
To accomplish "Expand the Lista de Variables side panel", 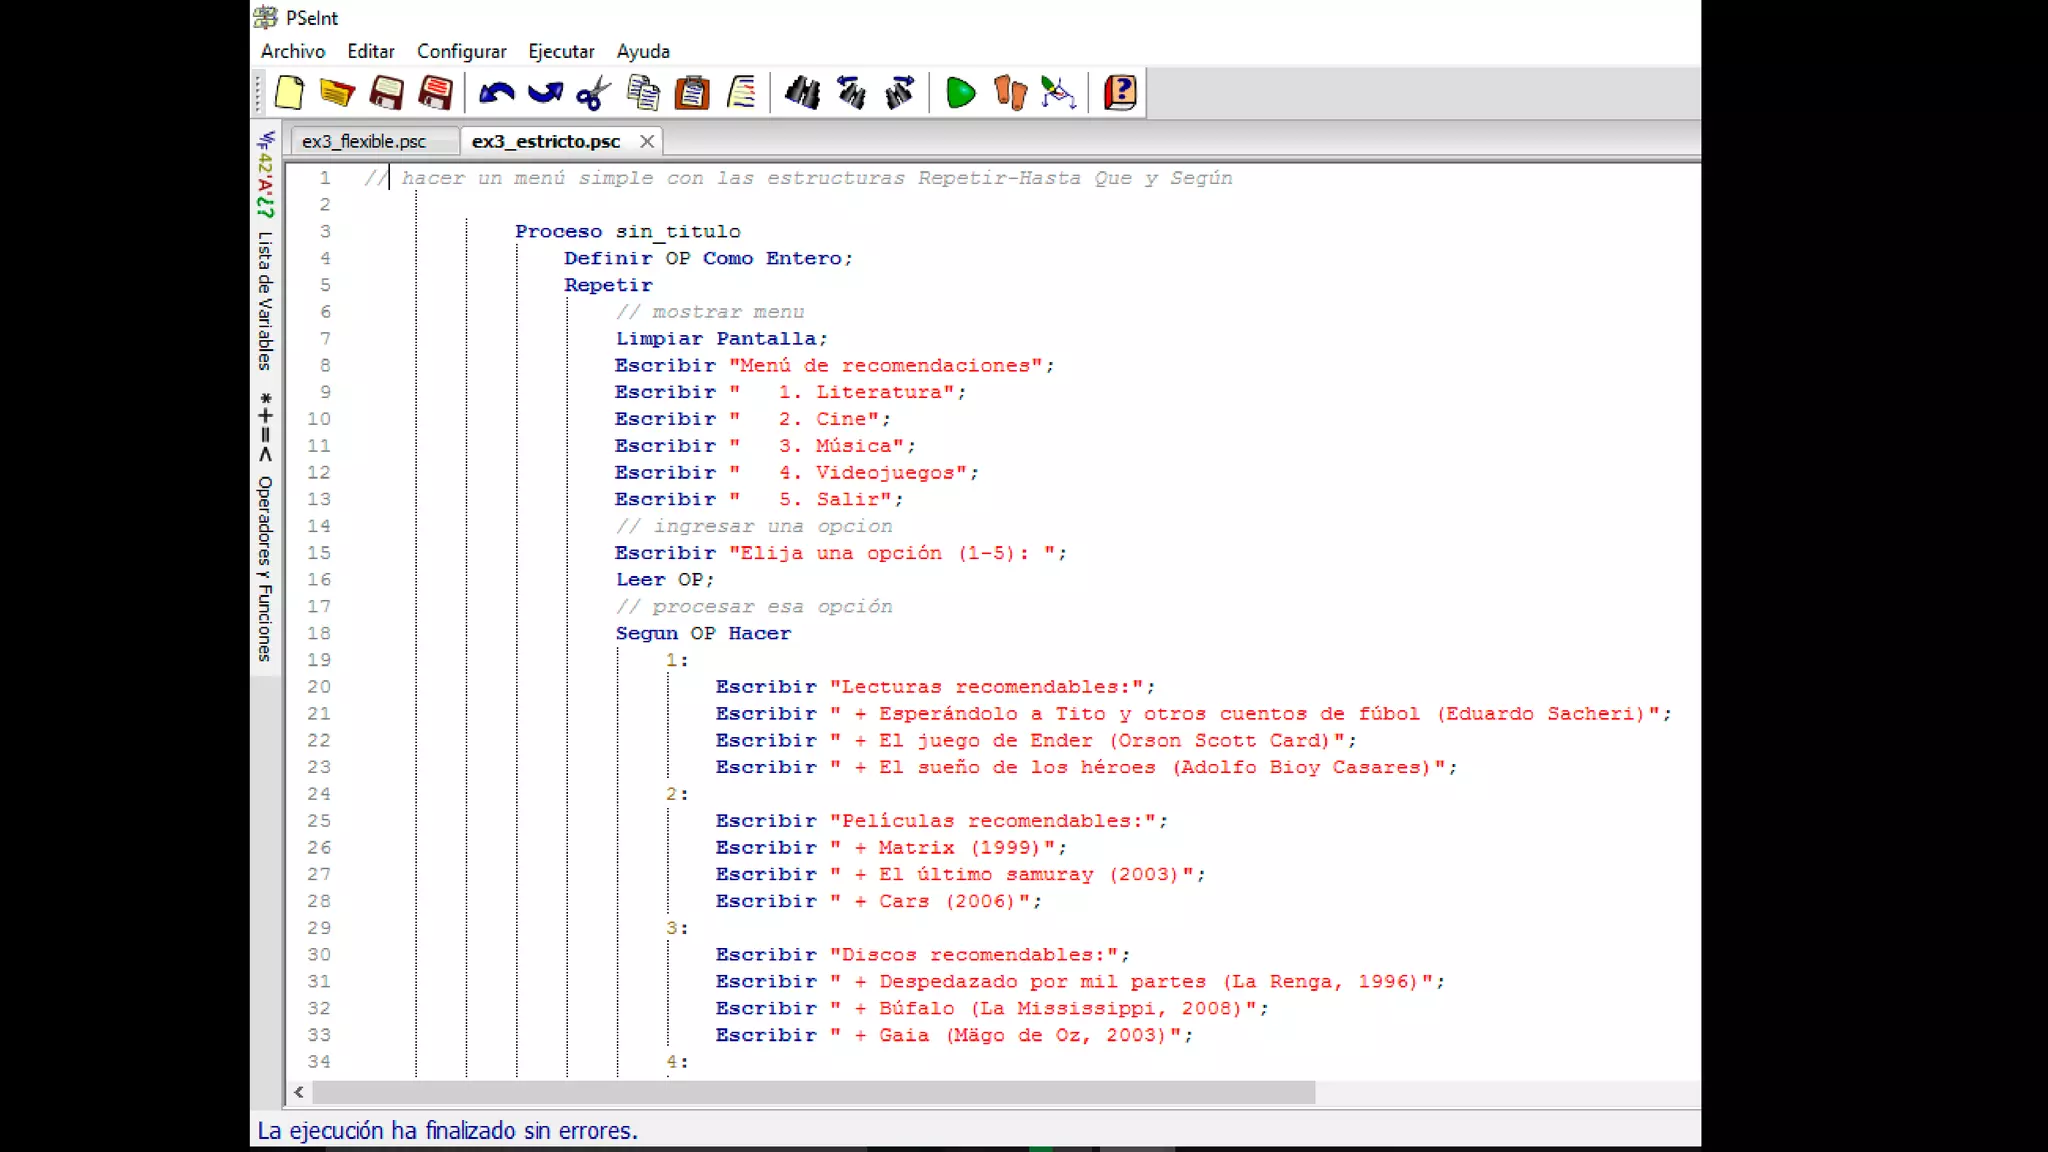I will [x=265, y=300].
